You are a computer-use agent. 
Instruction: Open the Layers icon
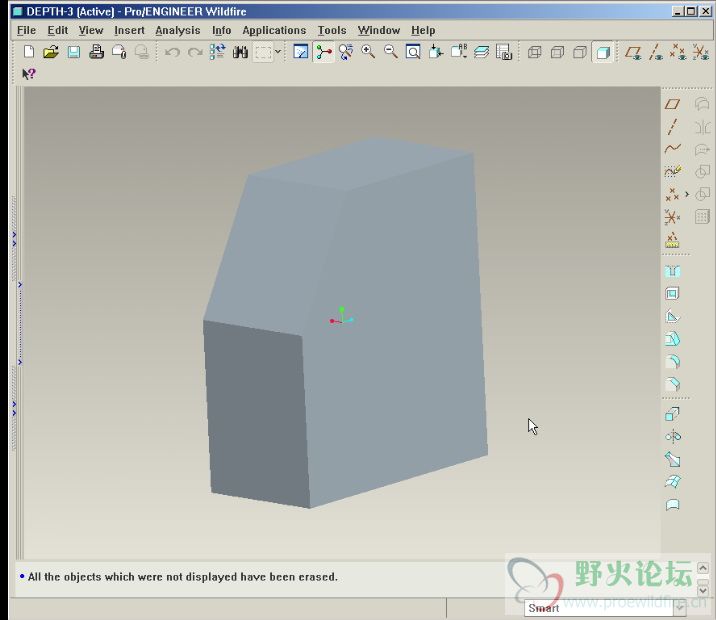point(481,52)
